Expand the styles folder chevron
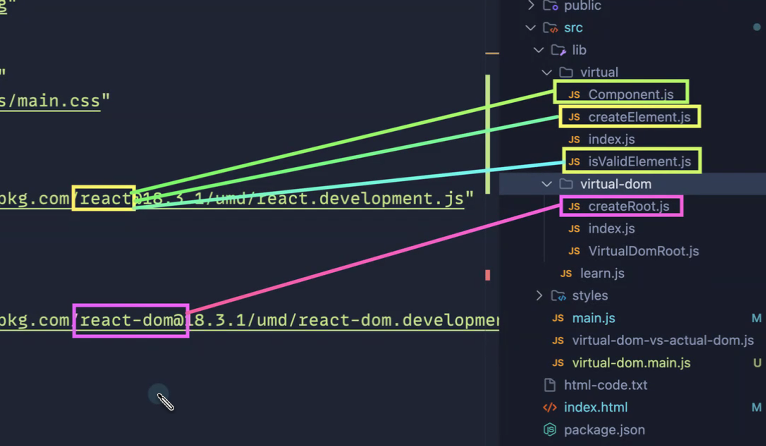The width and height of the screenshot is (766, 446). [539, 296]
